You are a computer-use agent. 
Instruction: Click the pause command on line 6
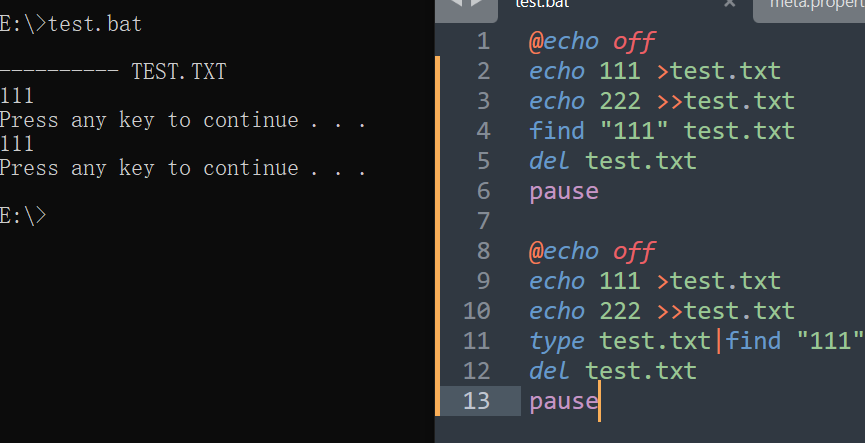tap(563, 191)
